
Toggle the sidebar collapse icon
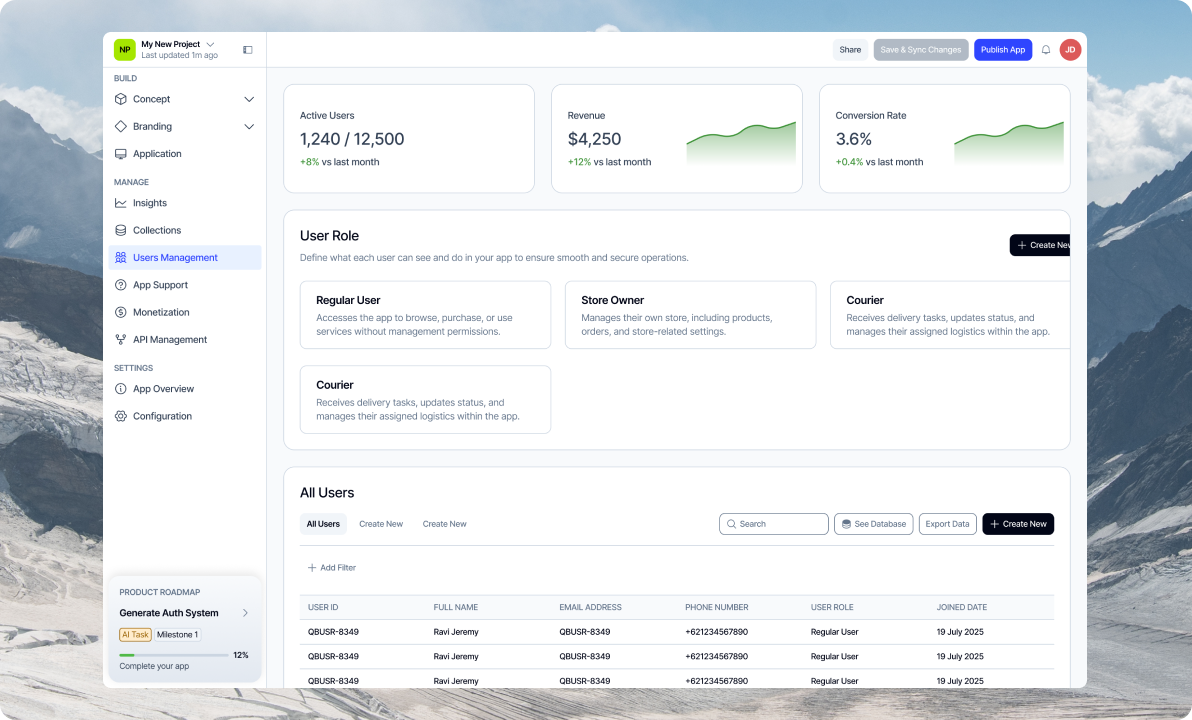[248, 50]
